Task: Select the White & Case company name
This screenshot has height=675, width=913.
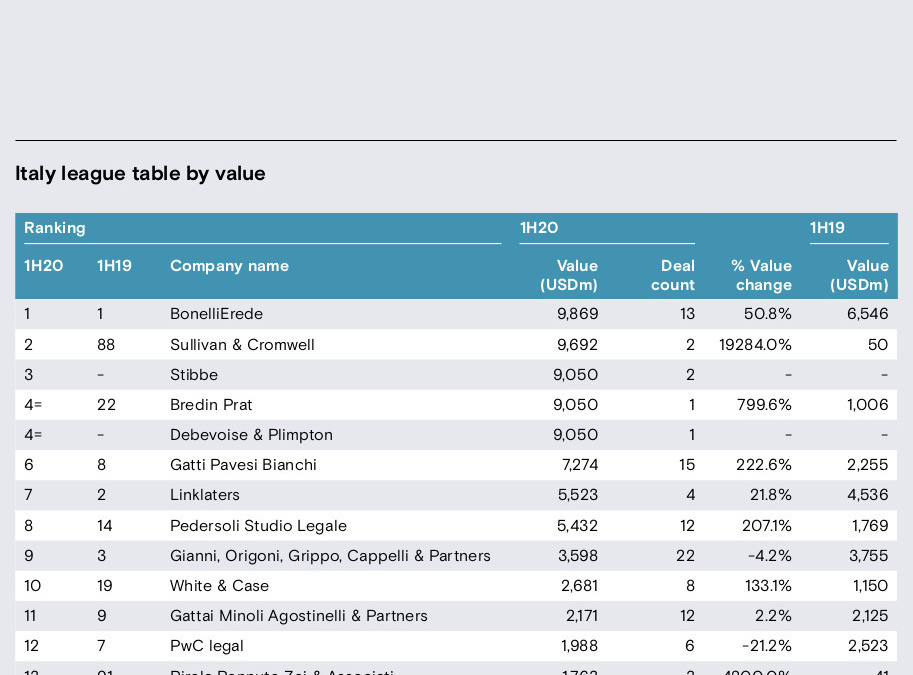Action: point(220,586)
